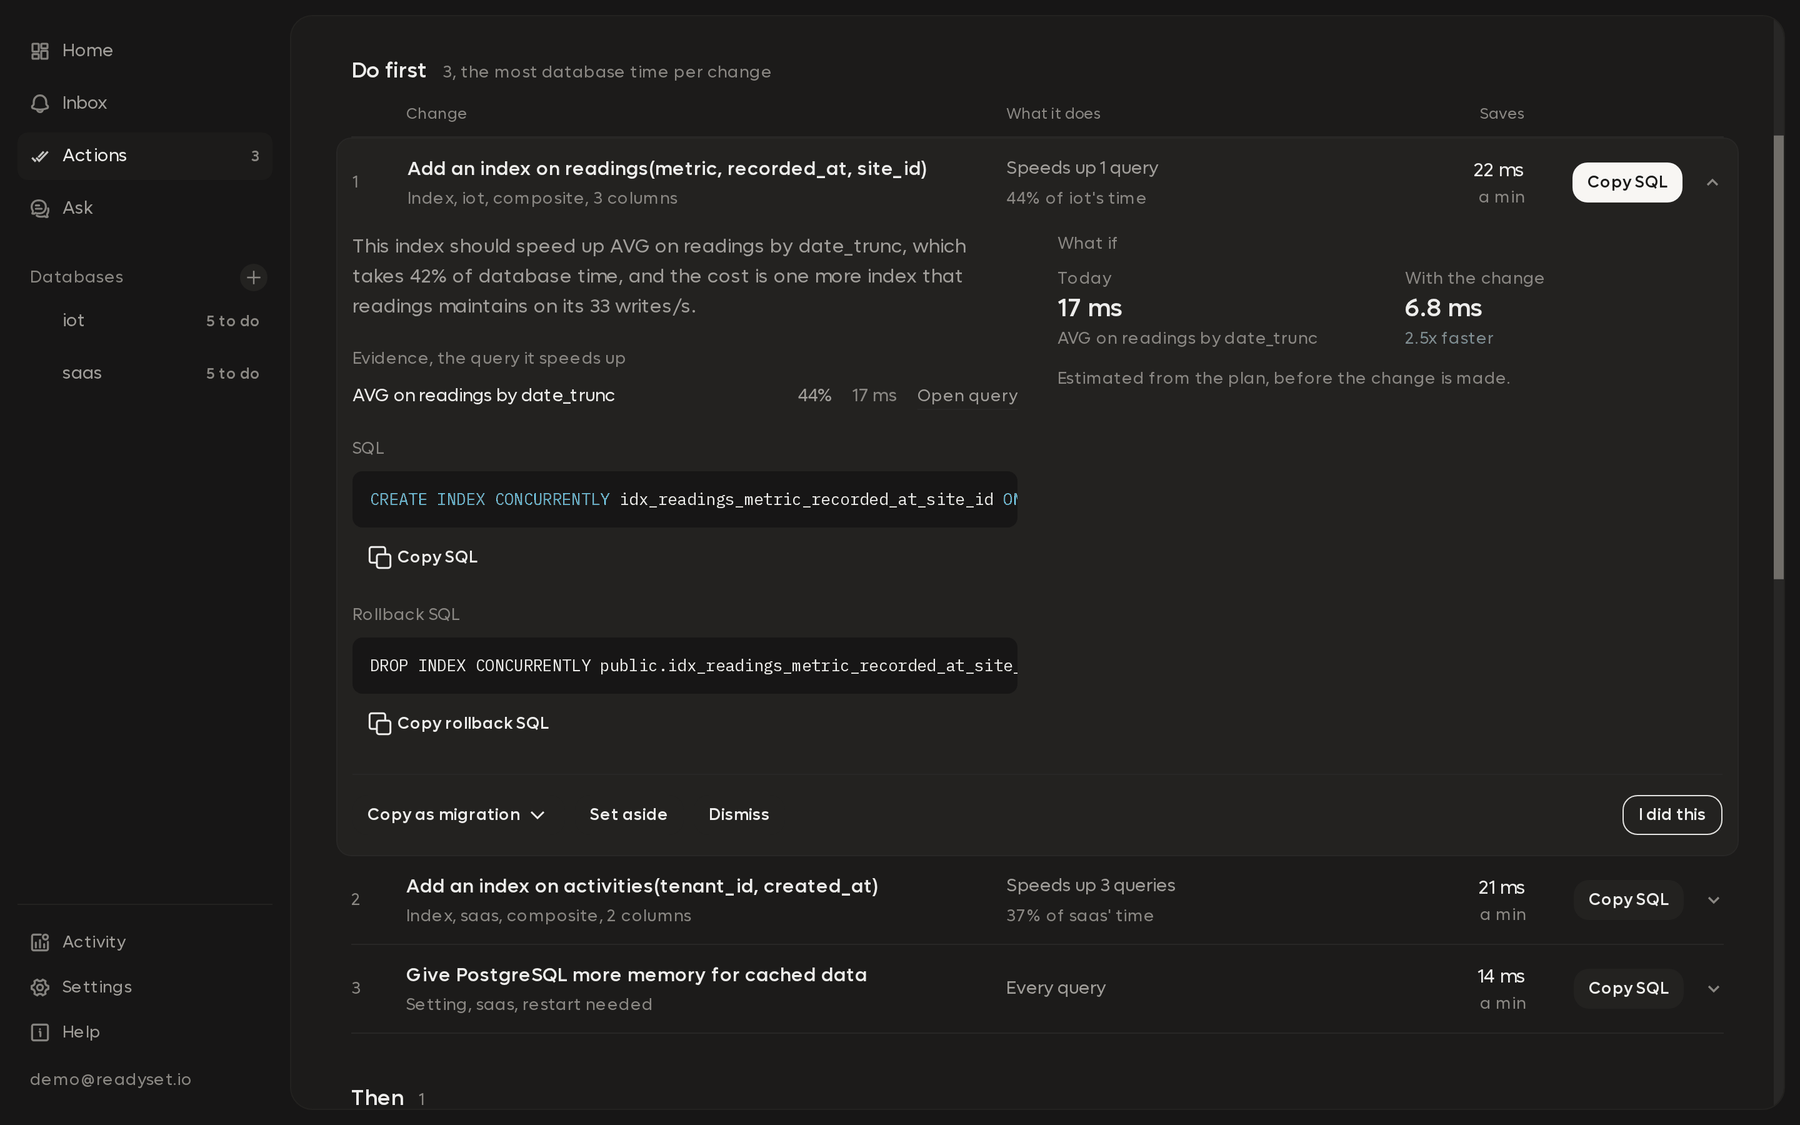Add a database with the plus icon
This screenshot has width=1800, height=1125.
tap(254, 277)
